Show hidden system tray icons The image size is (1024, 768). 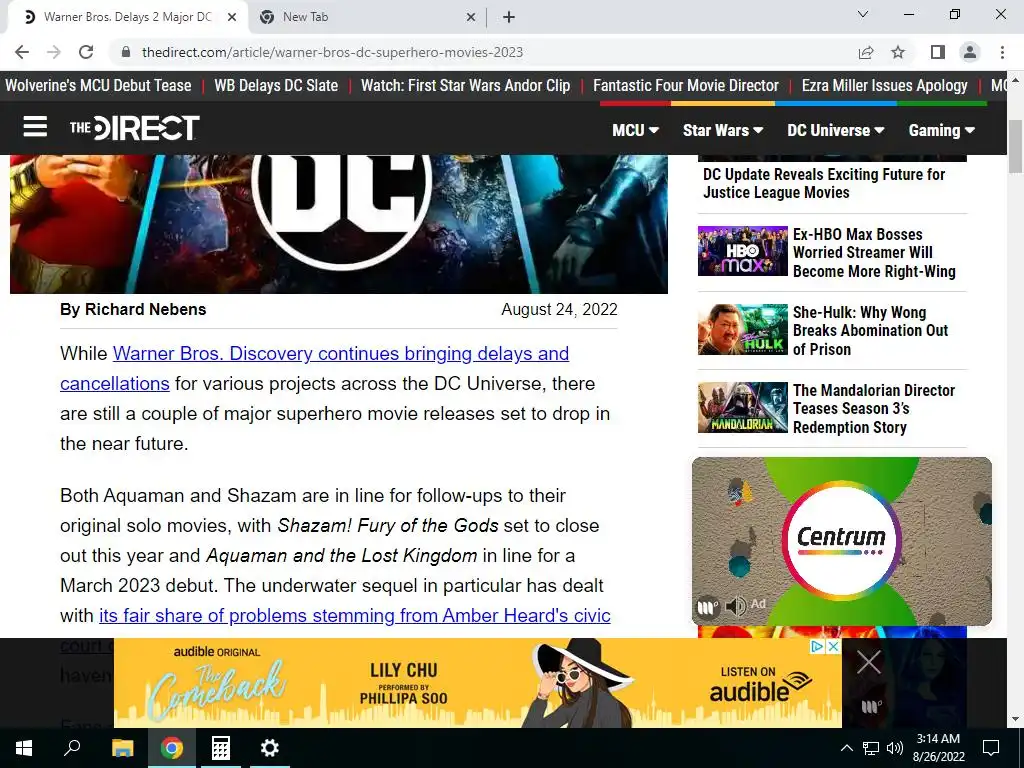[846, 748]
